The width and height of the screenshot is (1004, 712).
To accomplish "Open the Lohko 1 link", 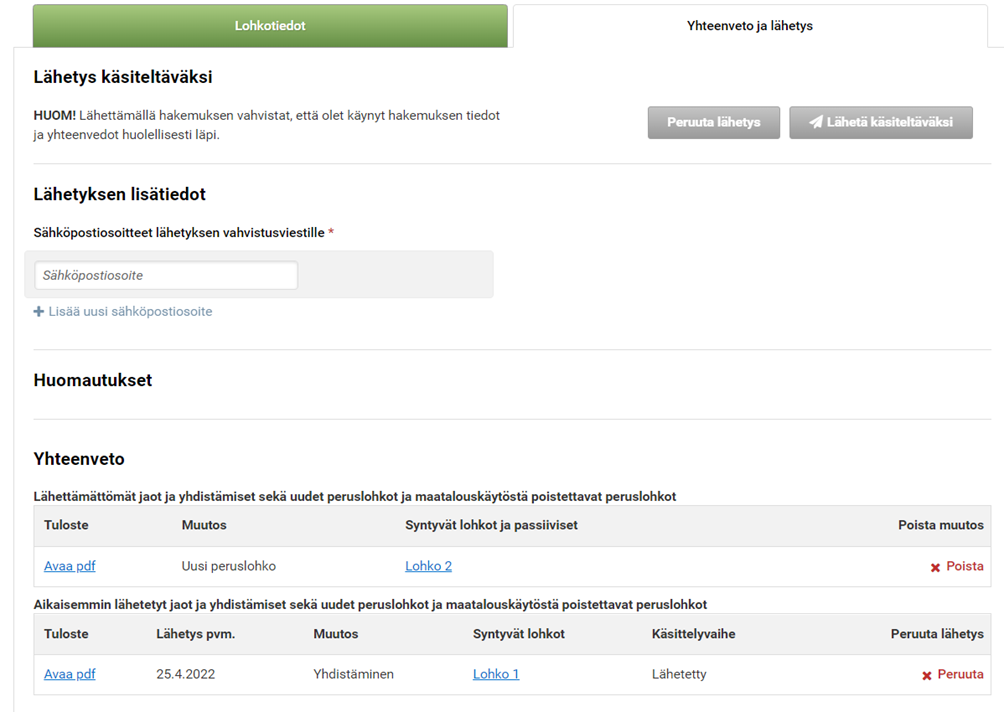I will tap(496, 674).
